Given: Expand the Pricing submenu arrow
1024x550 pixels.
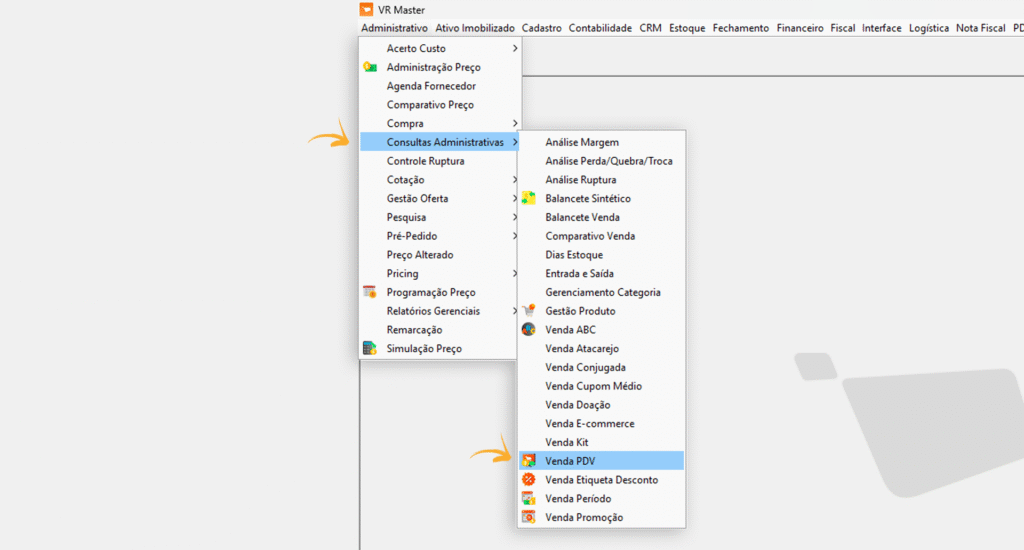Looking at the screenshot, I should coord(515,274).
